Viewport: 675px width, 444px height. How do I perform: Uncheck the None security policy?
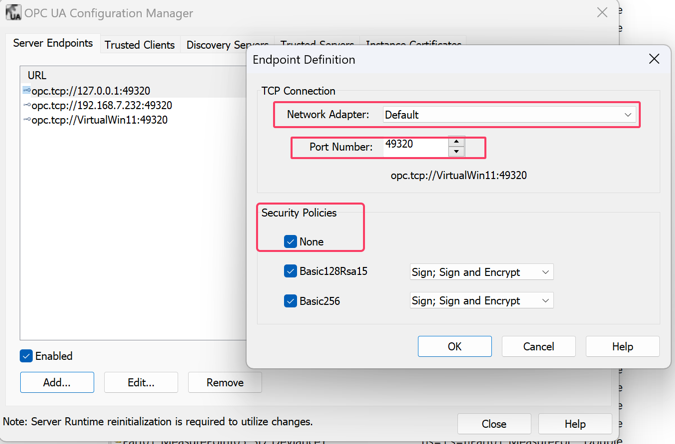pyautogui.click(x=290, y=241)
